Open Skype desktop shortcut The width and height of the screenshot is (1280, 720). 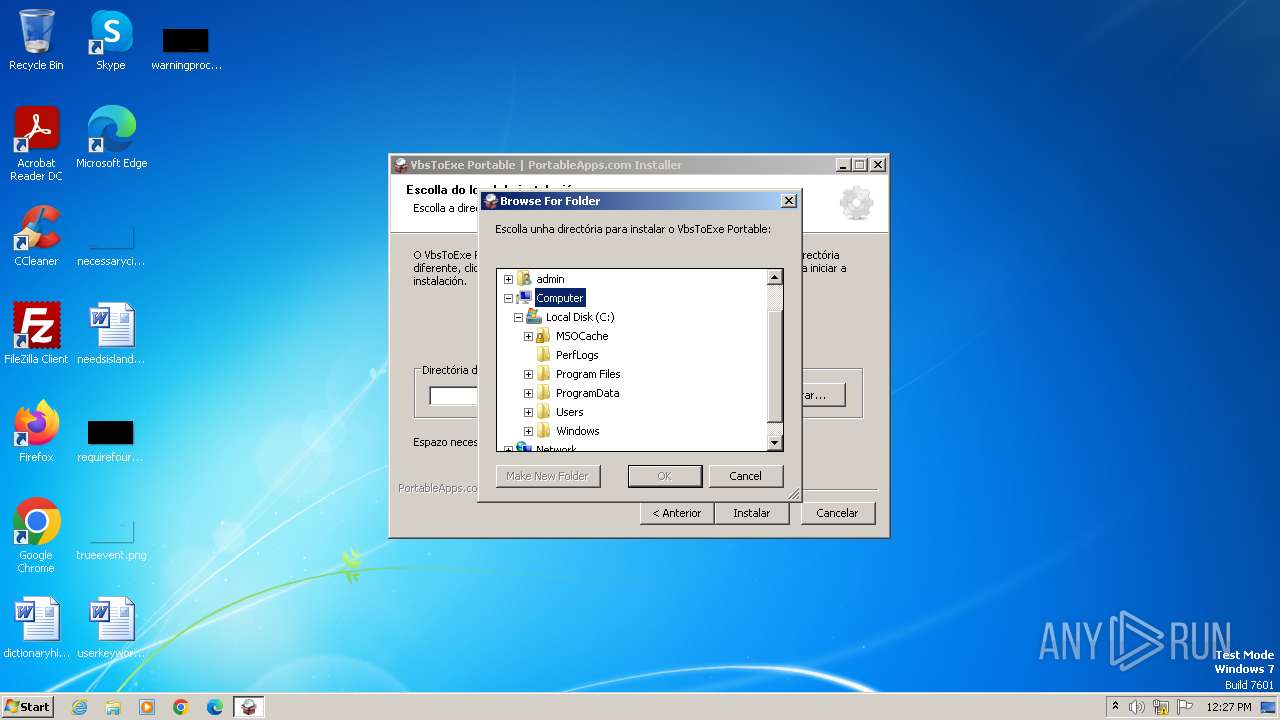(111, 41)
